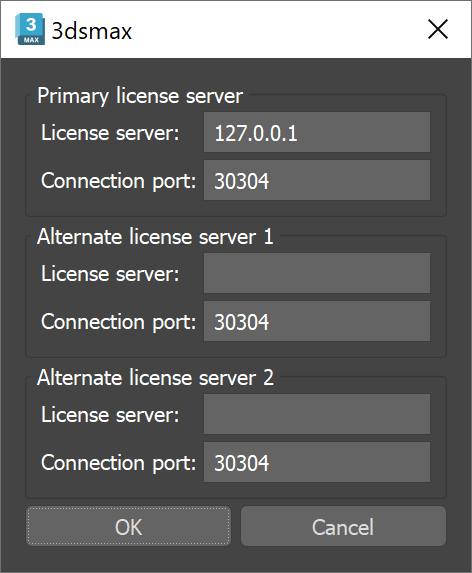Screen dimensions: 472x573
Task: Click Alternate license server 2 connection port field
Action: point(317,462)
